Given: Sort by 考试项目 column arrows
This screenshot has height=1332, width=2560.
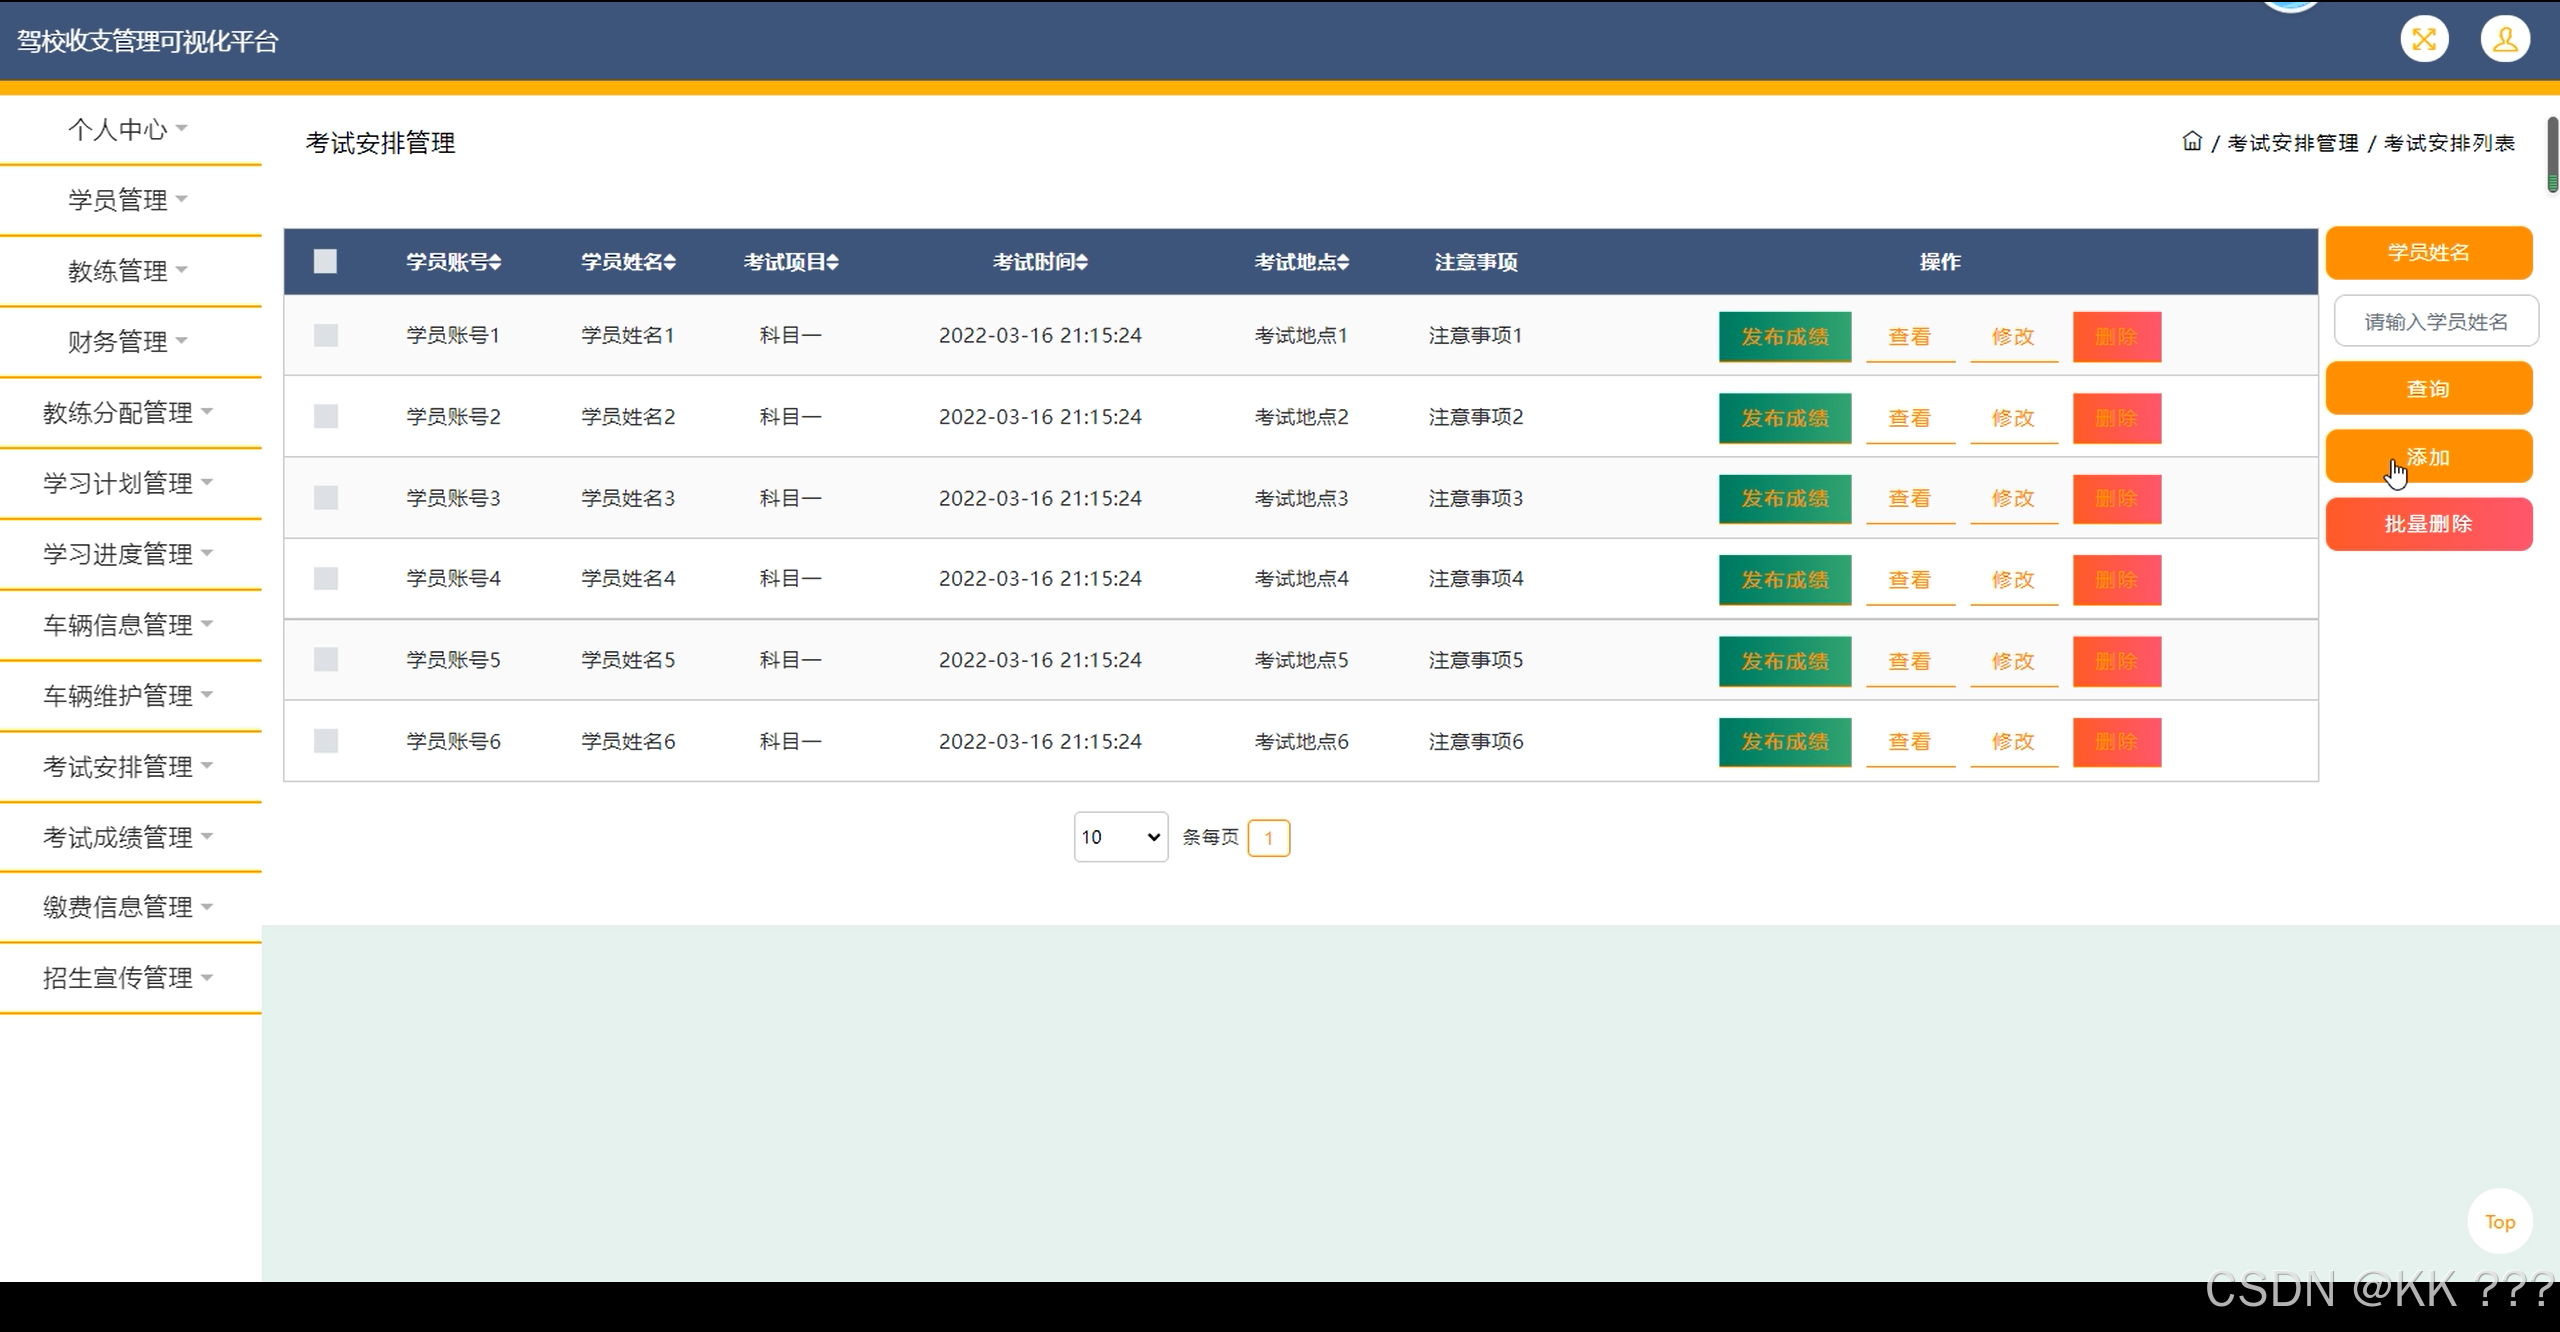Looking at the screenshot, I should coord(833,262).
